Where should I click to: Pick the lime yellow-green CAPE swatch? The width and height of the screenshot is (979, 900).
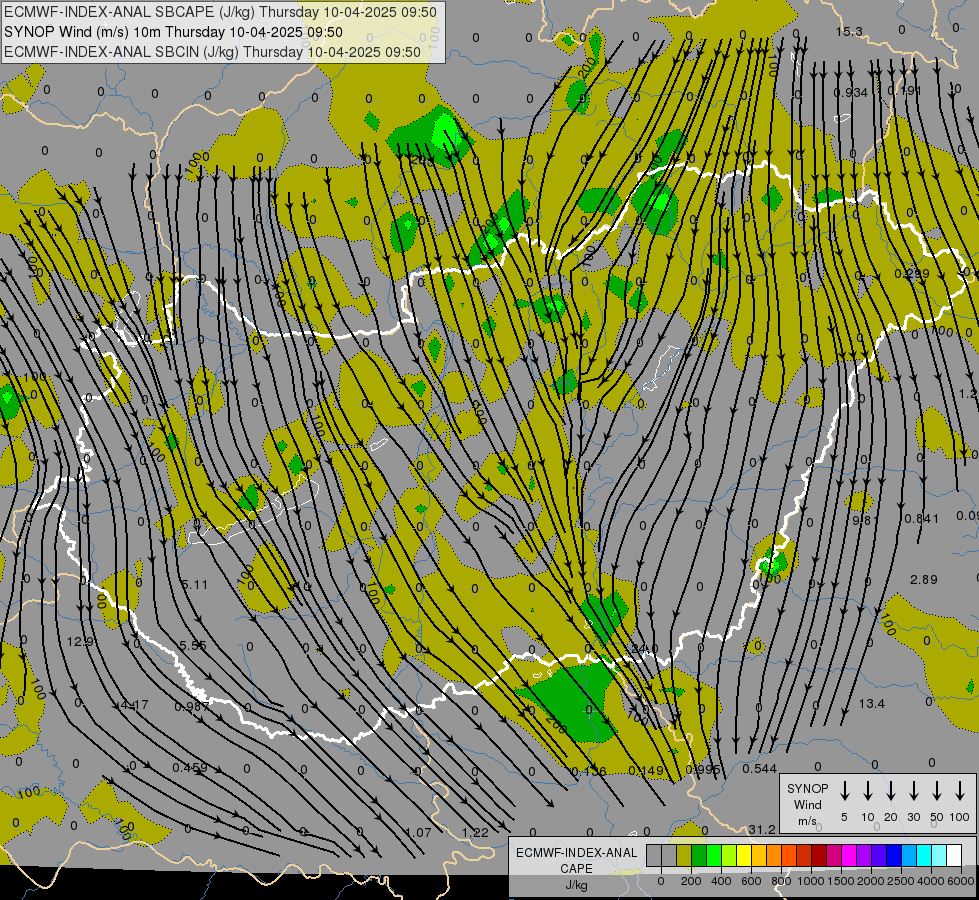point(729,856)
